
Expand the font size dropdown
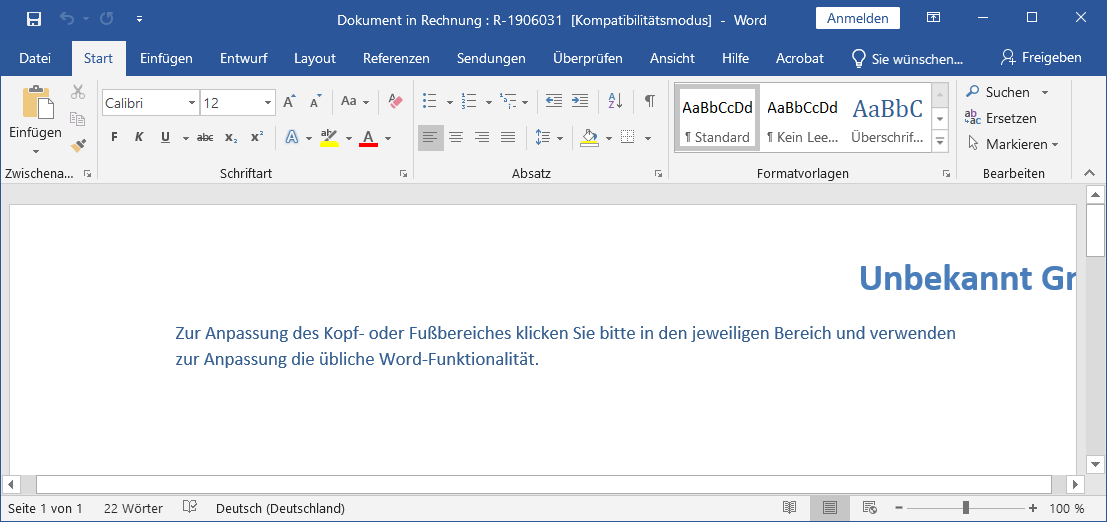(268, 102)
